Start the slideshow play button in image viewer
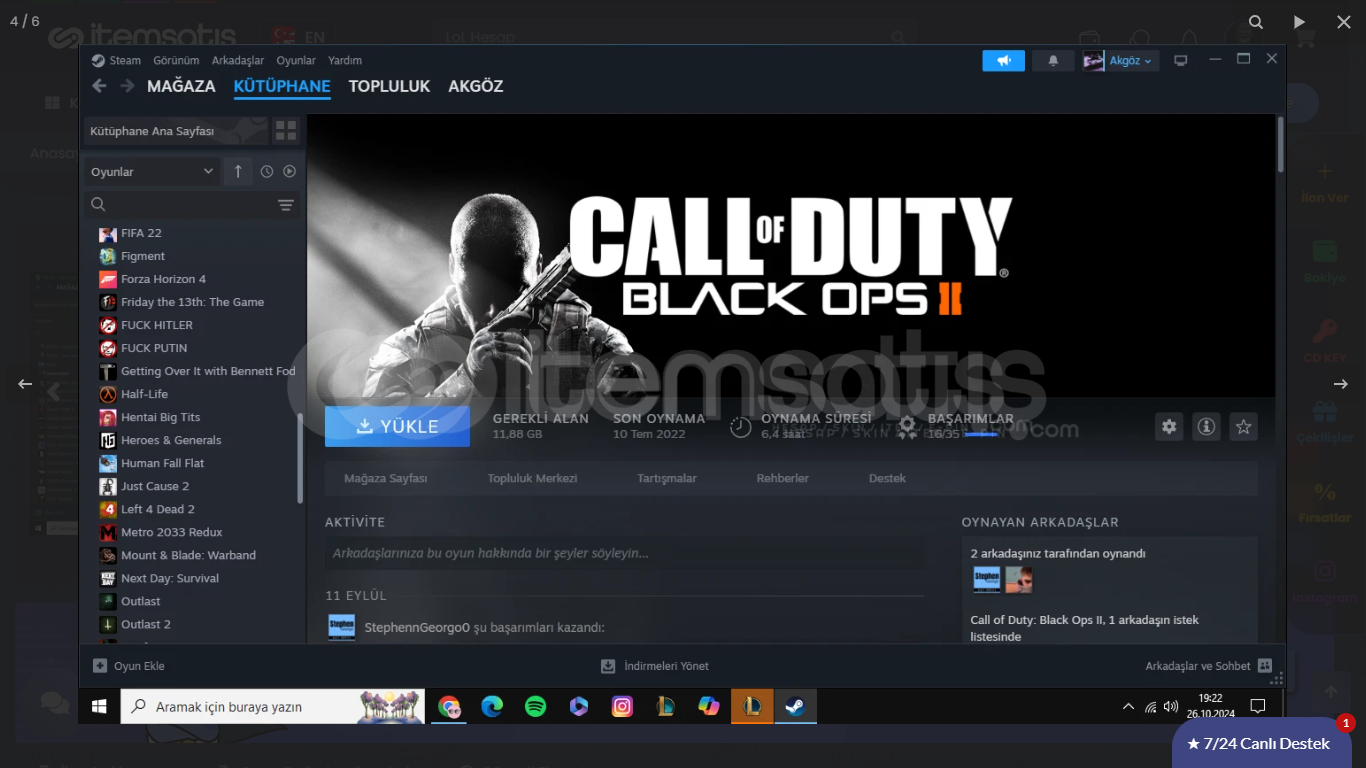 tap(1299, 22)
